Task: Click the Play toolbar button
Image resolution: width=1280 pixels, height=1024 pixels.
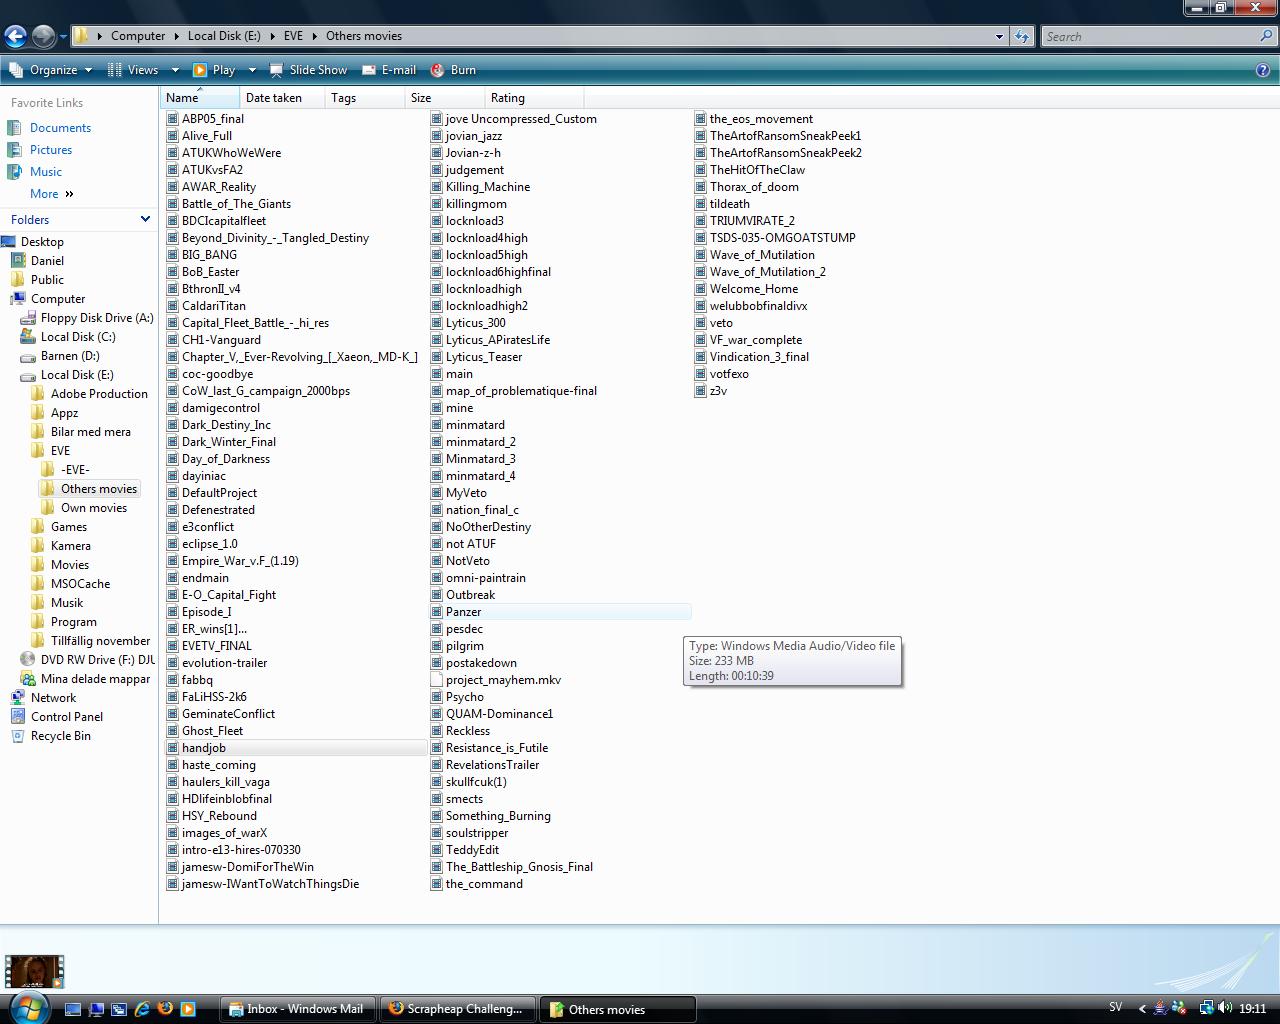Action: tap(214, 70)
